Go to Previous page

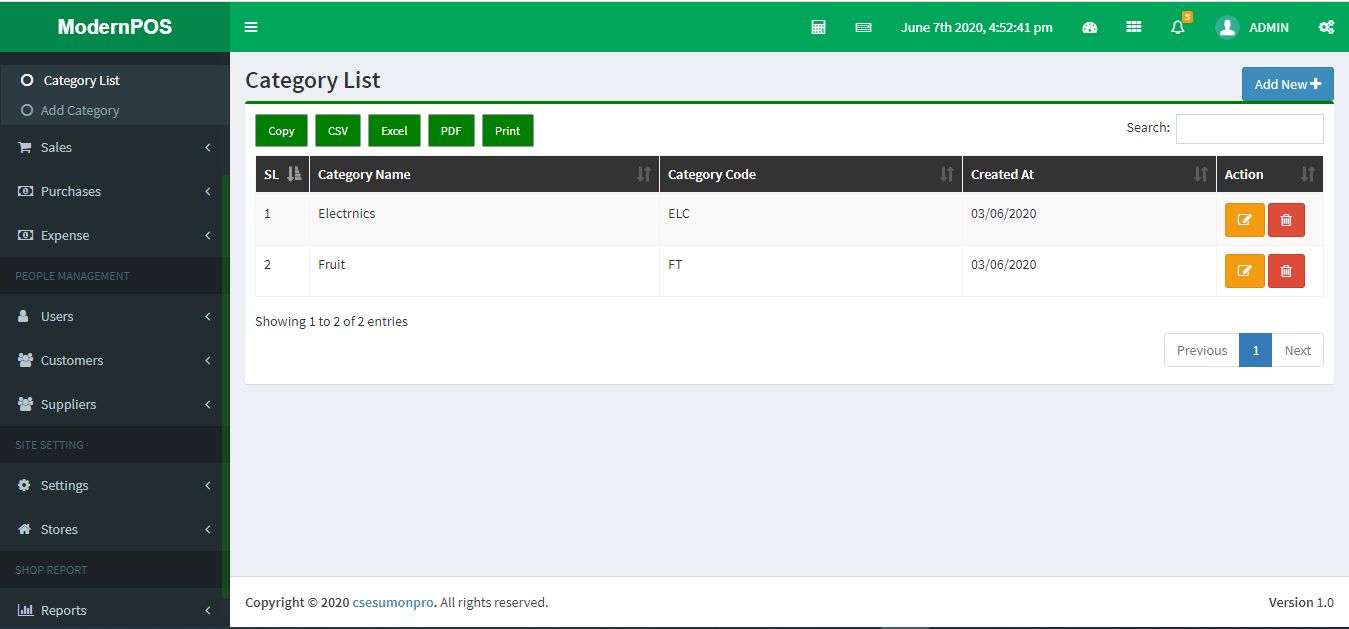pyautogui.click(x=1202, y=350)
